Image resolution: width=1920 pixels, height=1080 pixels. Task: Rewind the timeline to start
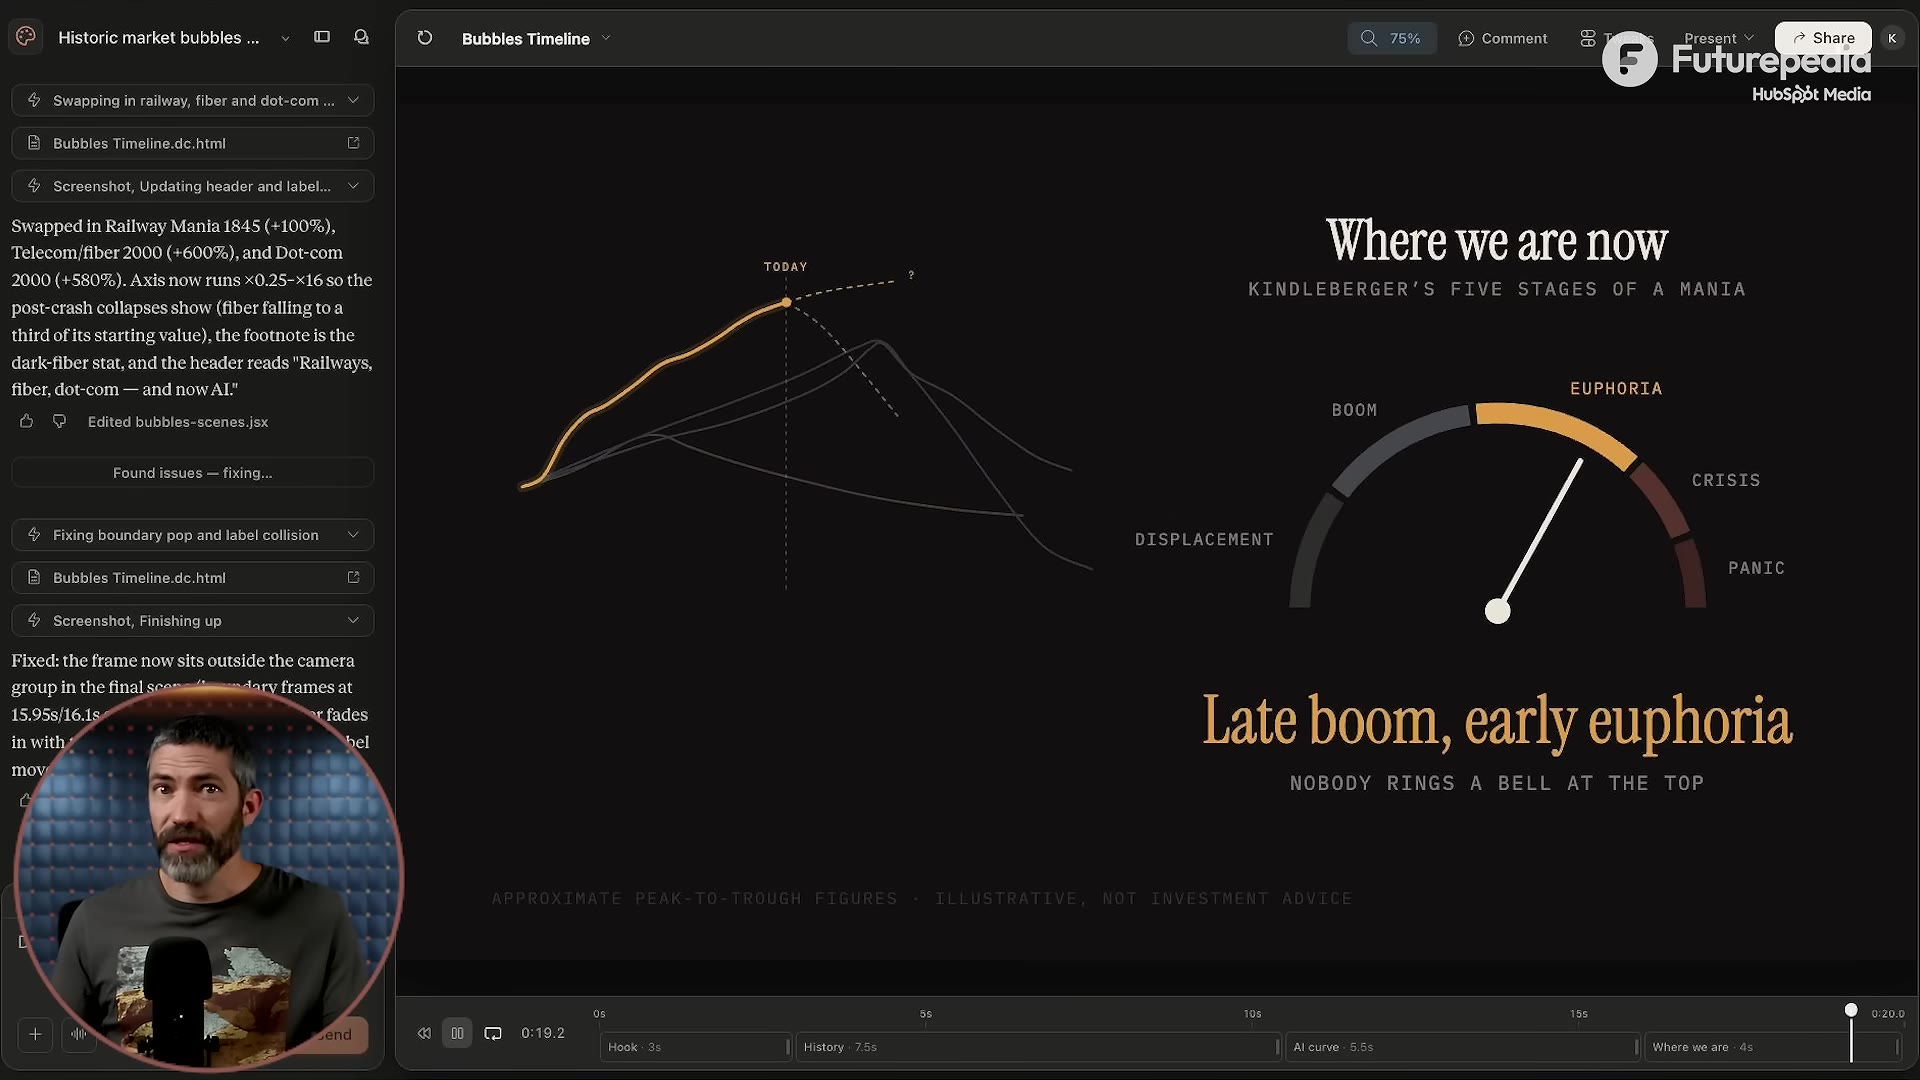tap(424, 1033)
